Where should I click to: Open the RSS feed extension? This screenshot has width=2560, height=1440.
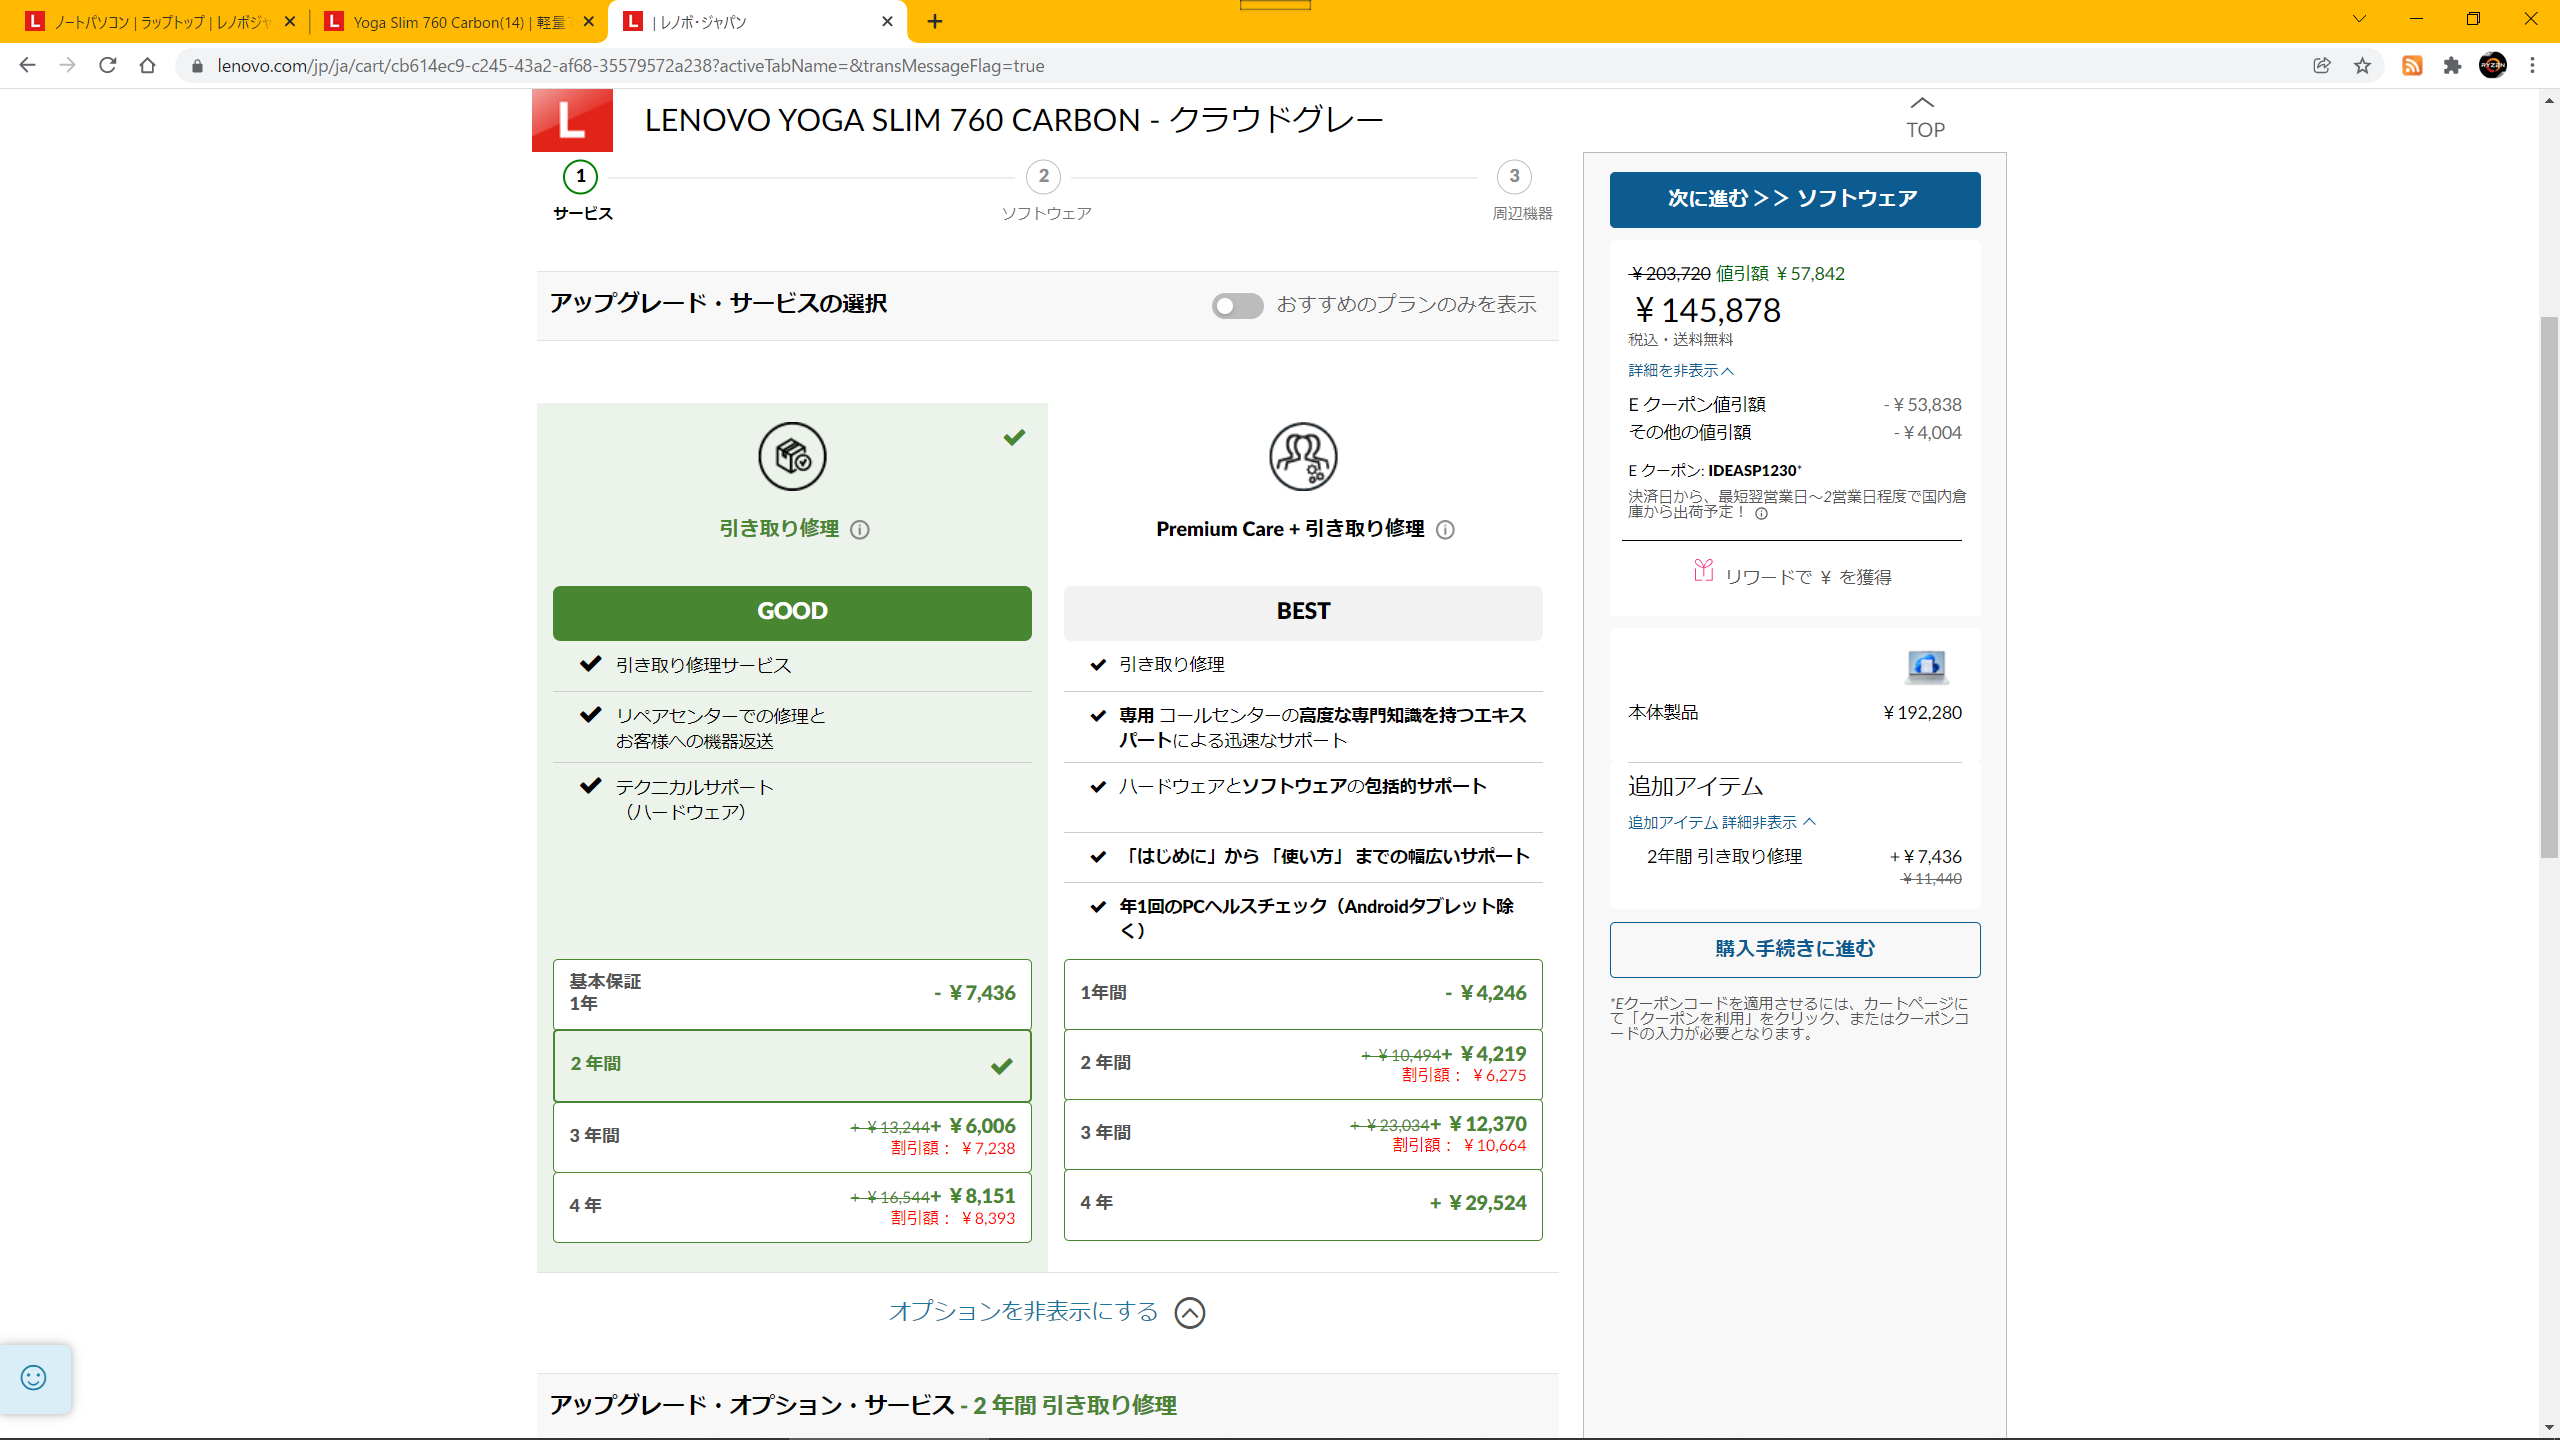(2412, 65)
